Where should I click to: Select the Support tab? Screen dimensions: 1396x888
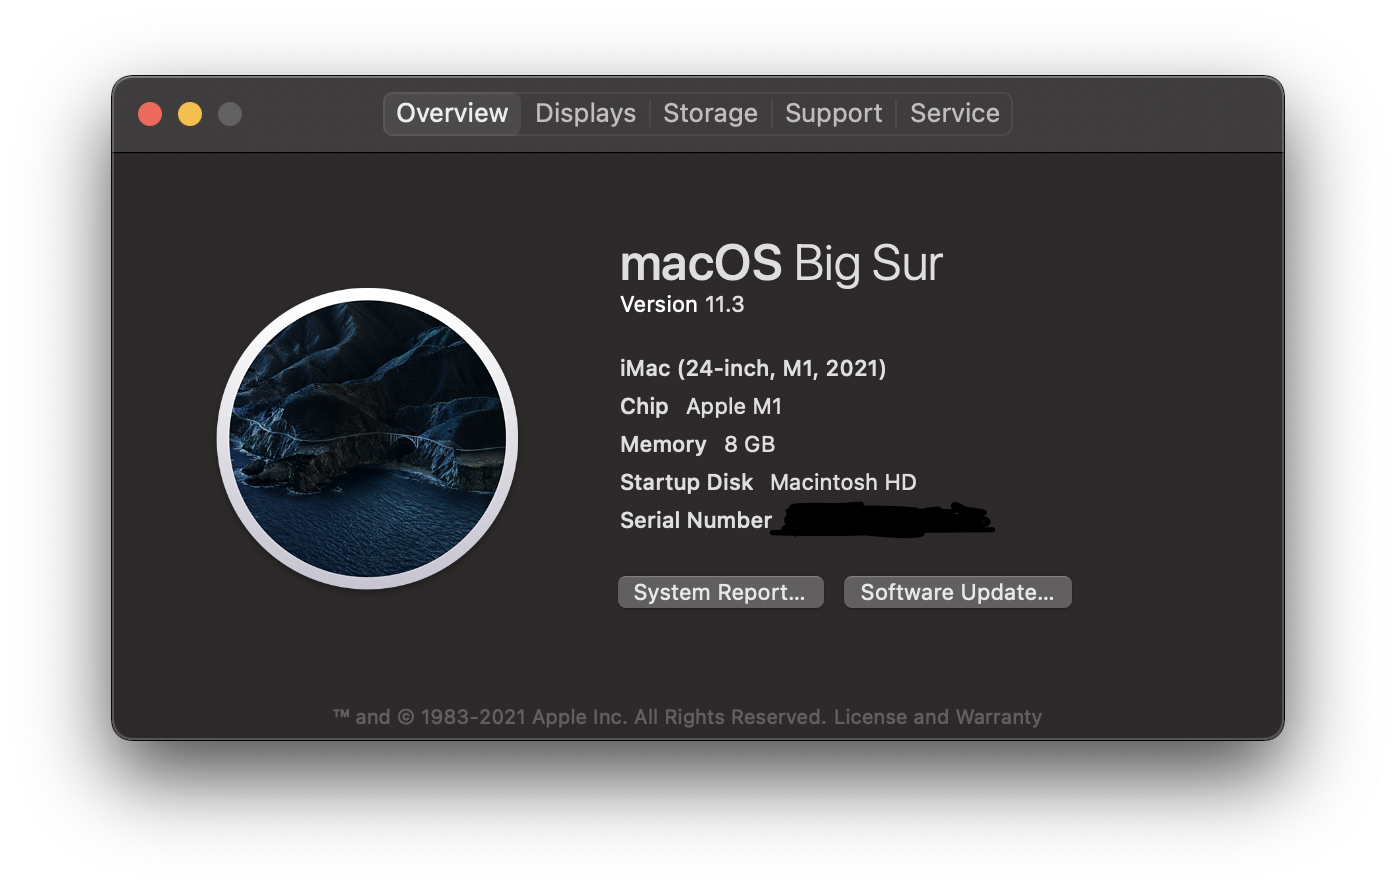coord(833,113)
